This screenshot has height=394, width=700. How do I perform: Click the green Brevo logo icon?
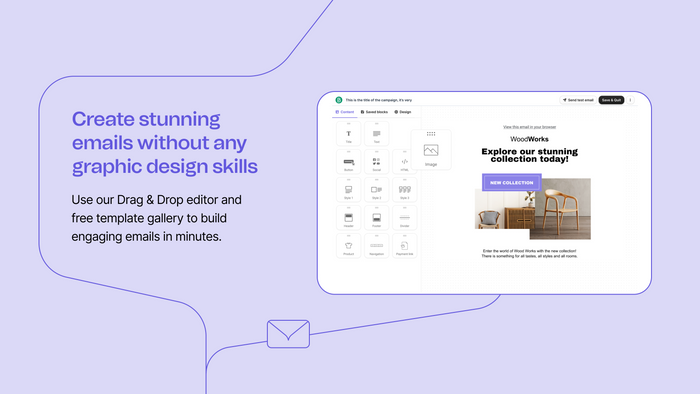339,100
